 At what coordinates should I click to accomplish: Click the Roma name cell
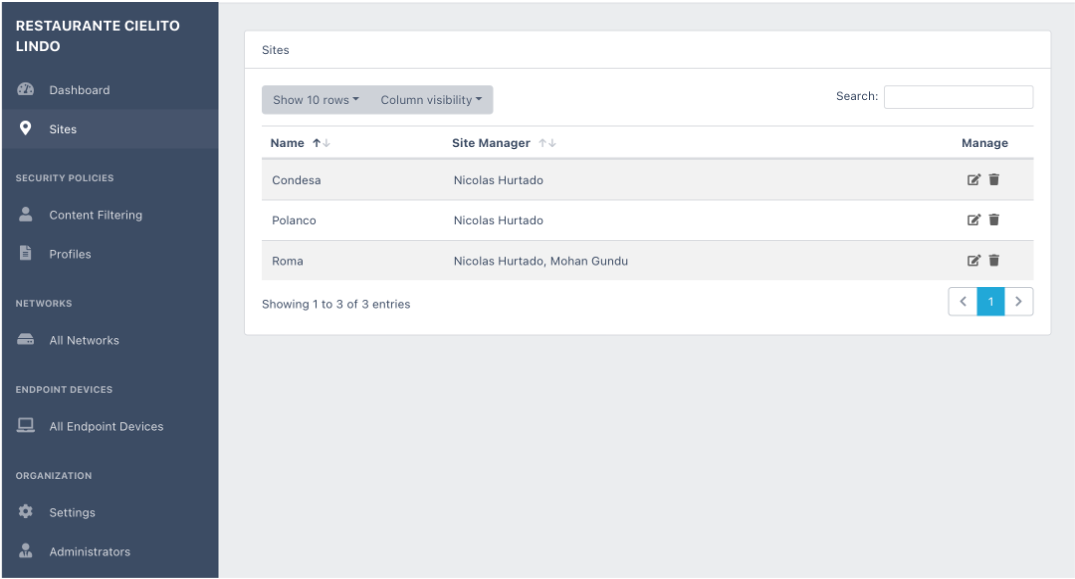click(x=287, y=261)
